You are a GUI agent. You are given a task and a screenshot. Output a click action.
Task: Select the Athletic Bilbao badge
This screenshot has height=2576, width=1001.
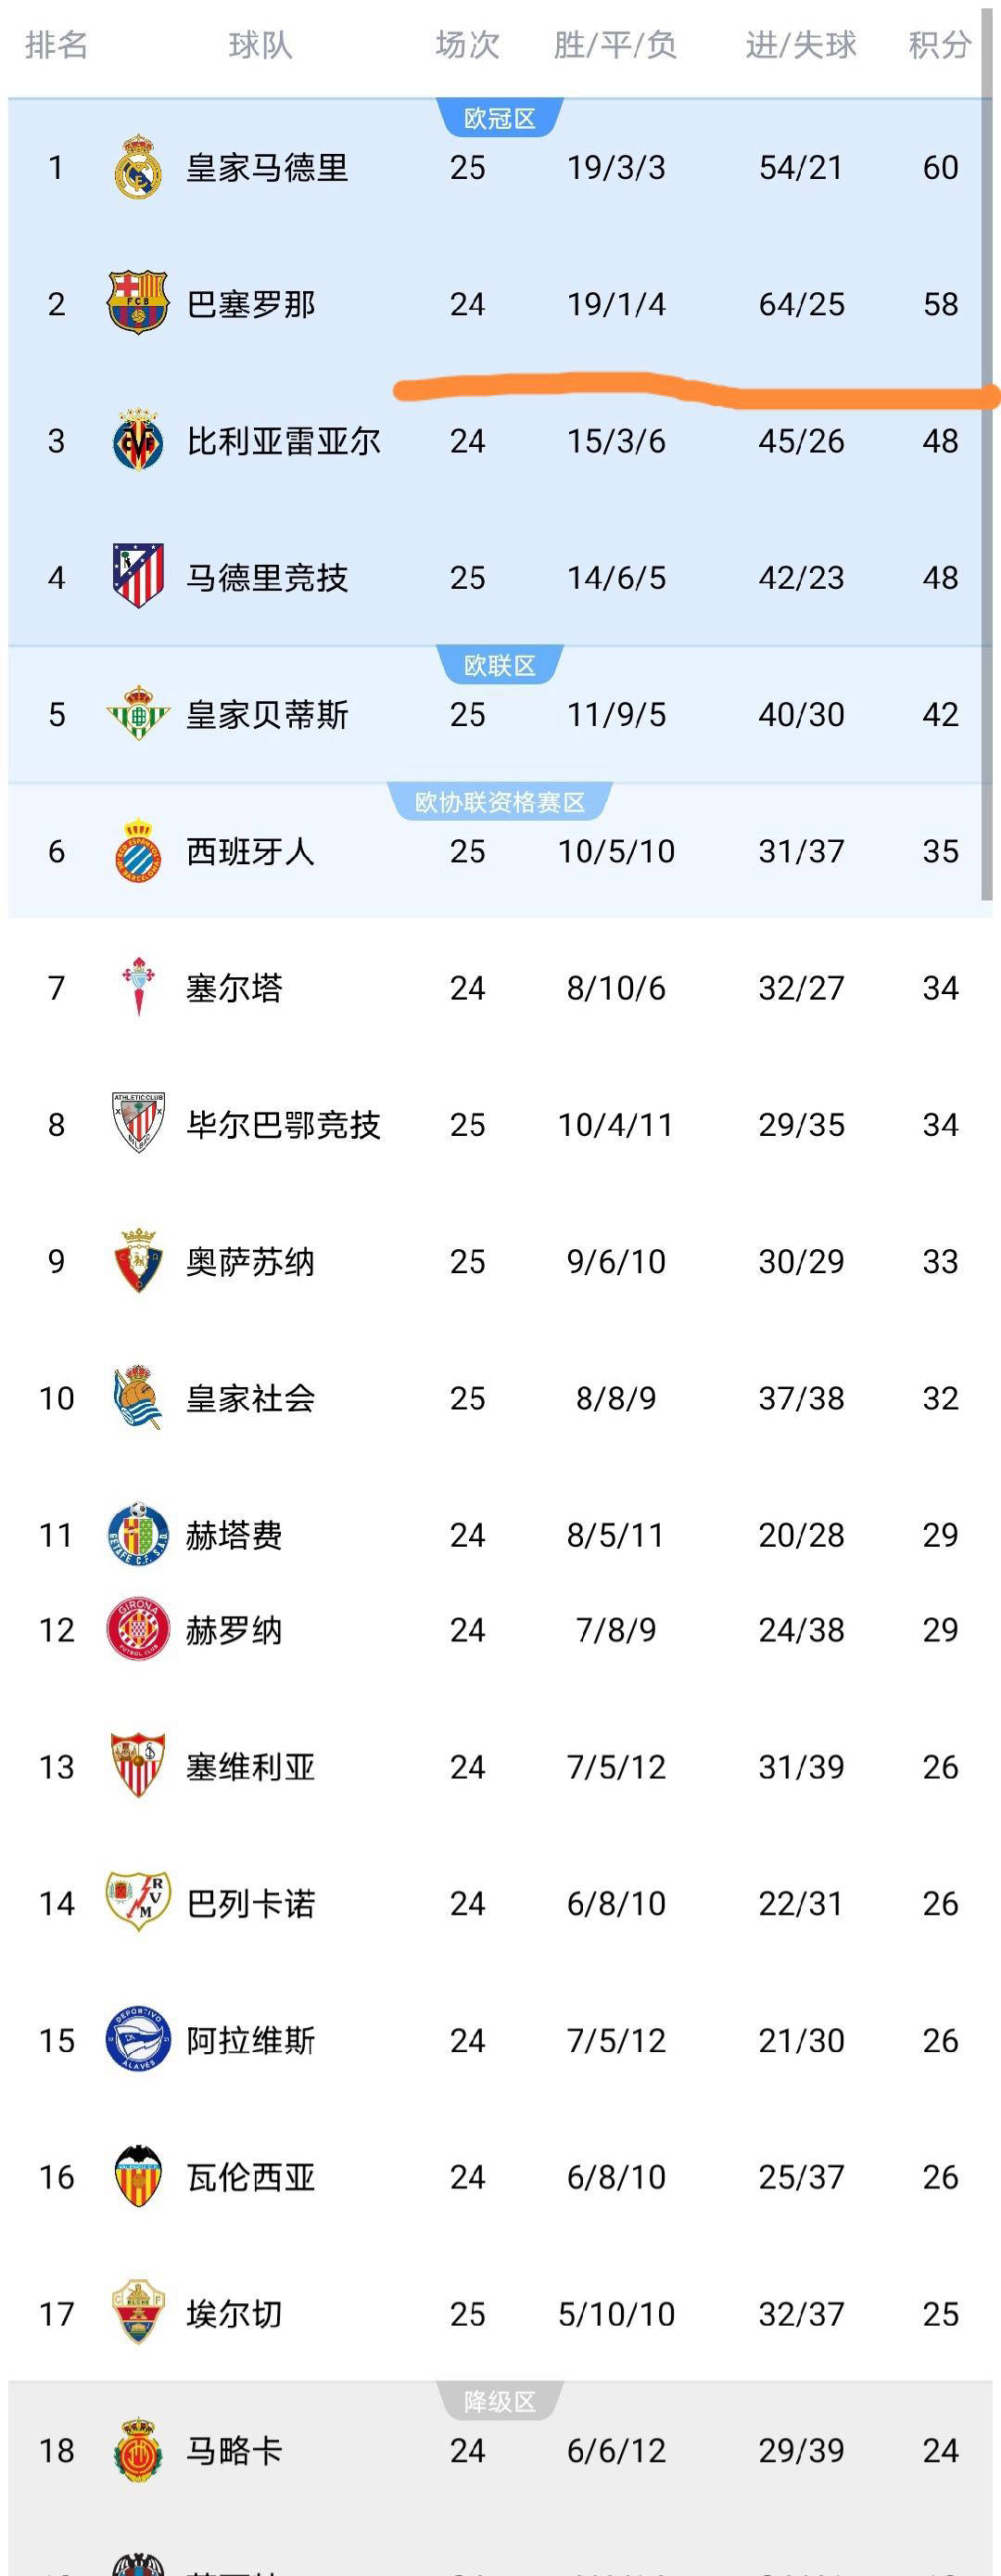137,1123
